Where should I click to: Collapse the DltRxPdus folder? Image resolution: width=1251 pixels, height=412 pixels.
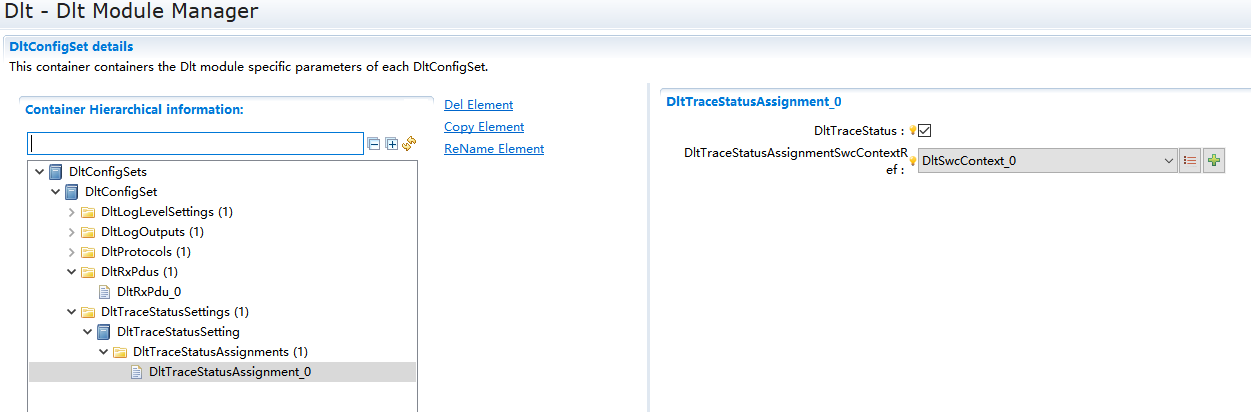[x=71, y=272]
